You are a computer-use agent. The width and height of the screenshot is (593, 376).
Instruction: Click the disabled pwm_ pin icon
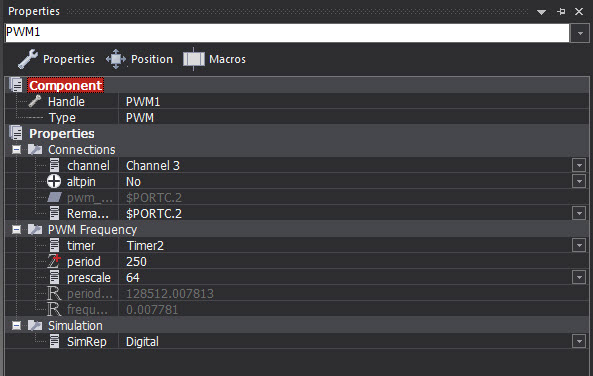click(x=54, y=197)
